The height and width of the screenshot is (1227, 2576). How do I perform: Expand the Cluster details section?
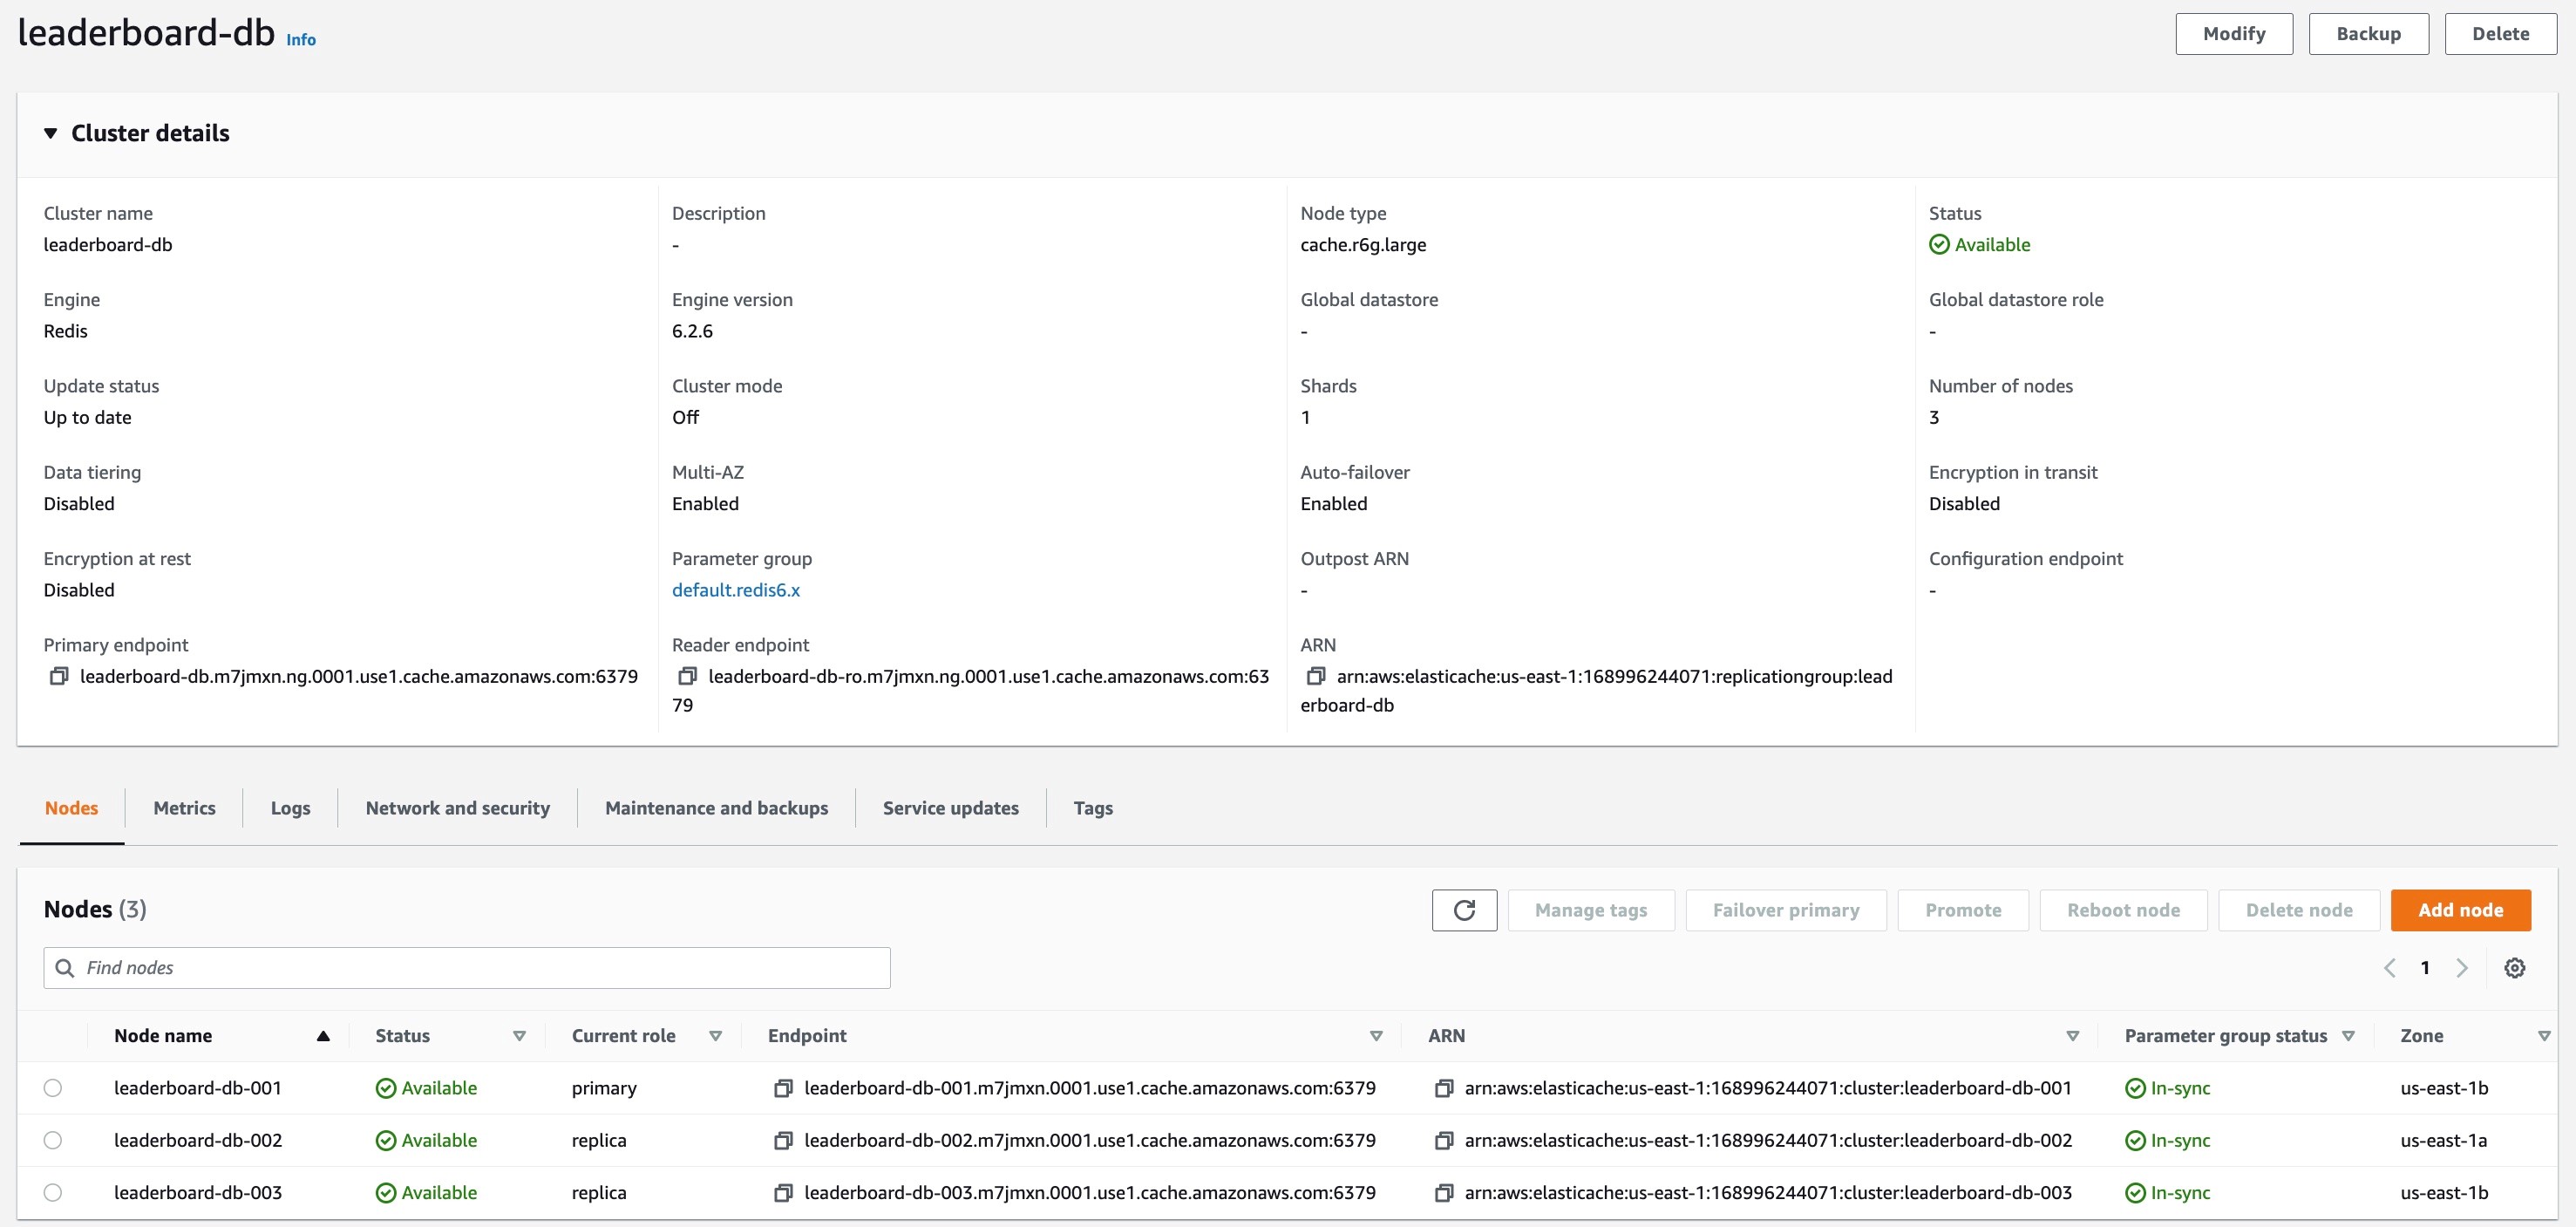click(51, 133)
